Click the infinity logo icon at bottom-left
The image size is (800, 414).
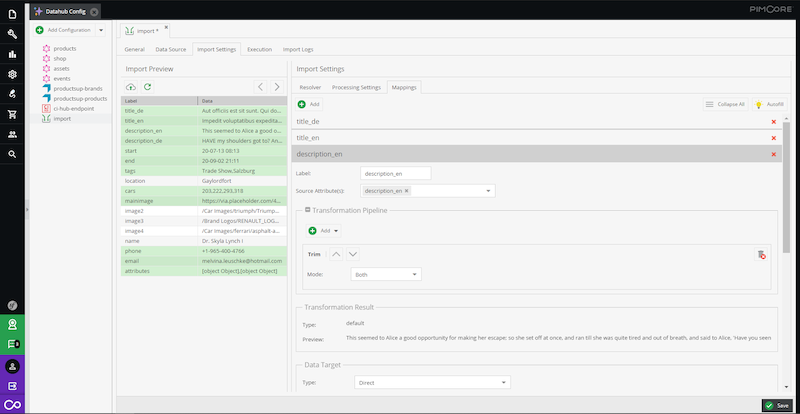coord(12,405)
